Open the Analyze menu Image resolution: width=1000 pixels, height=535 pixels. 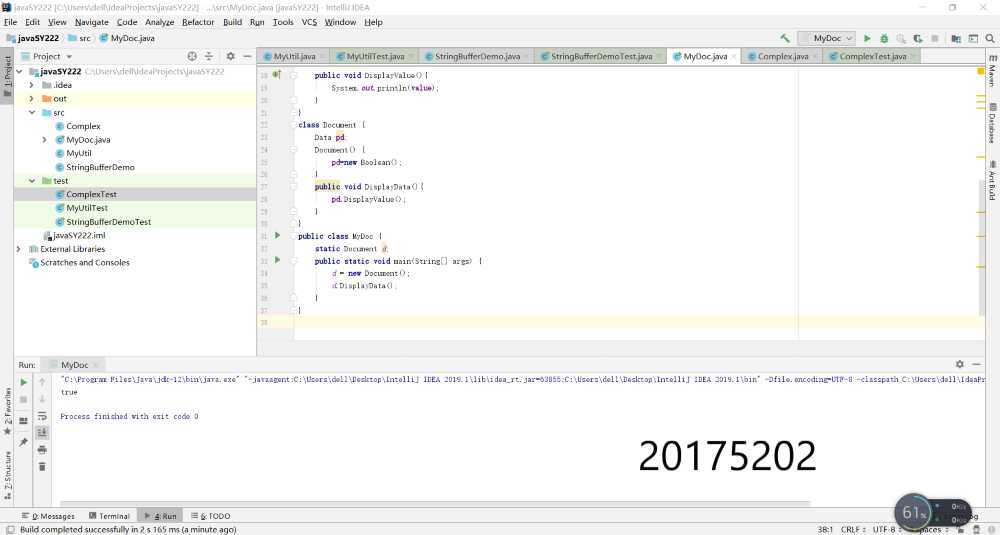point(159,22)
